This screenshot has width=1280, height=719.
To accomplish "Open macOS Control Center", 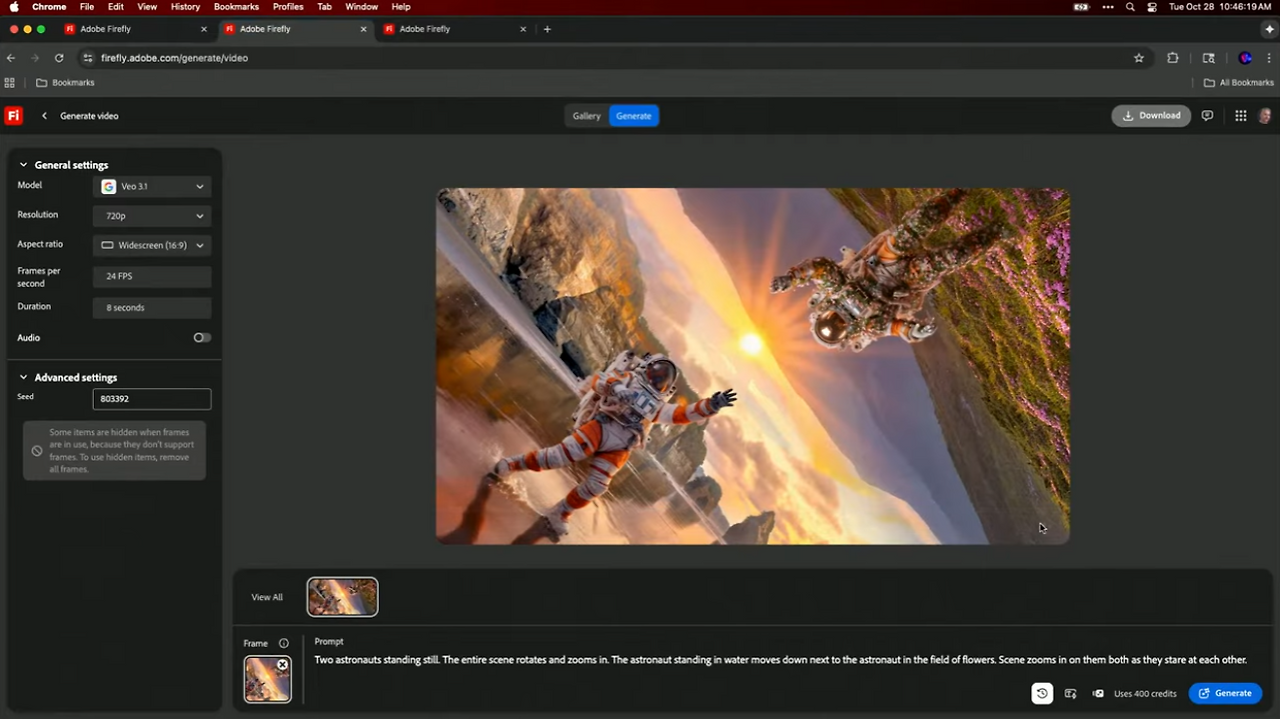I will coord(1152,7).
